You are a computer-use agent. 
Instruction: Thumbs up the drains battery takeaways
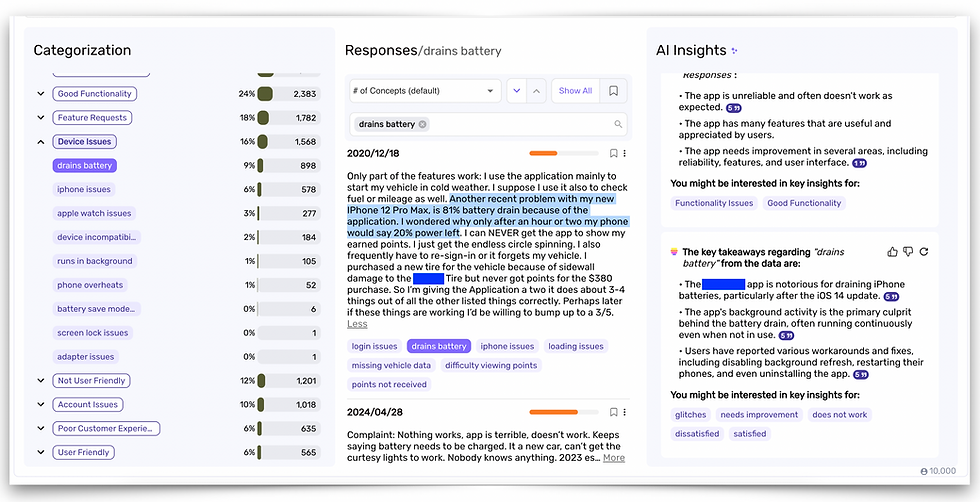pos(892,252)
